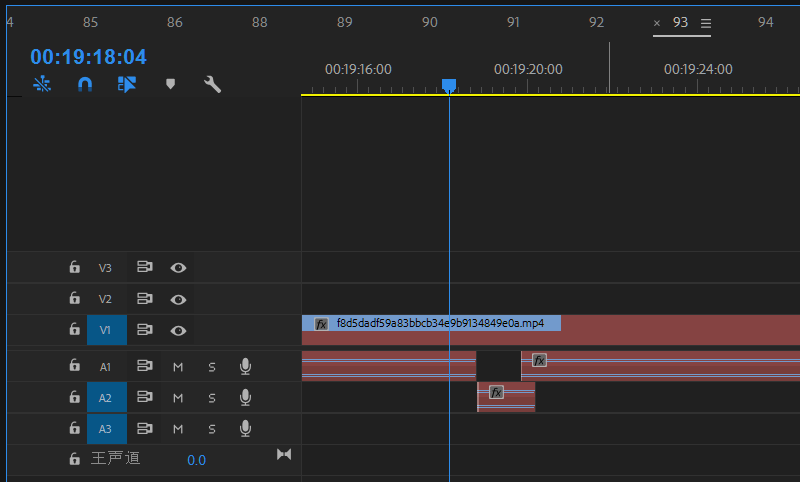Switch to sequence tab 91
800x482 pixels.
point(513,22)
